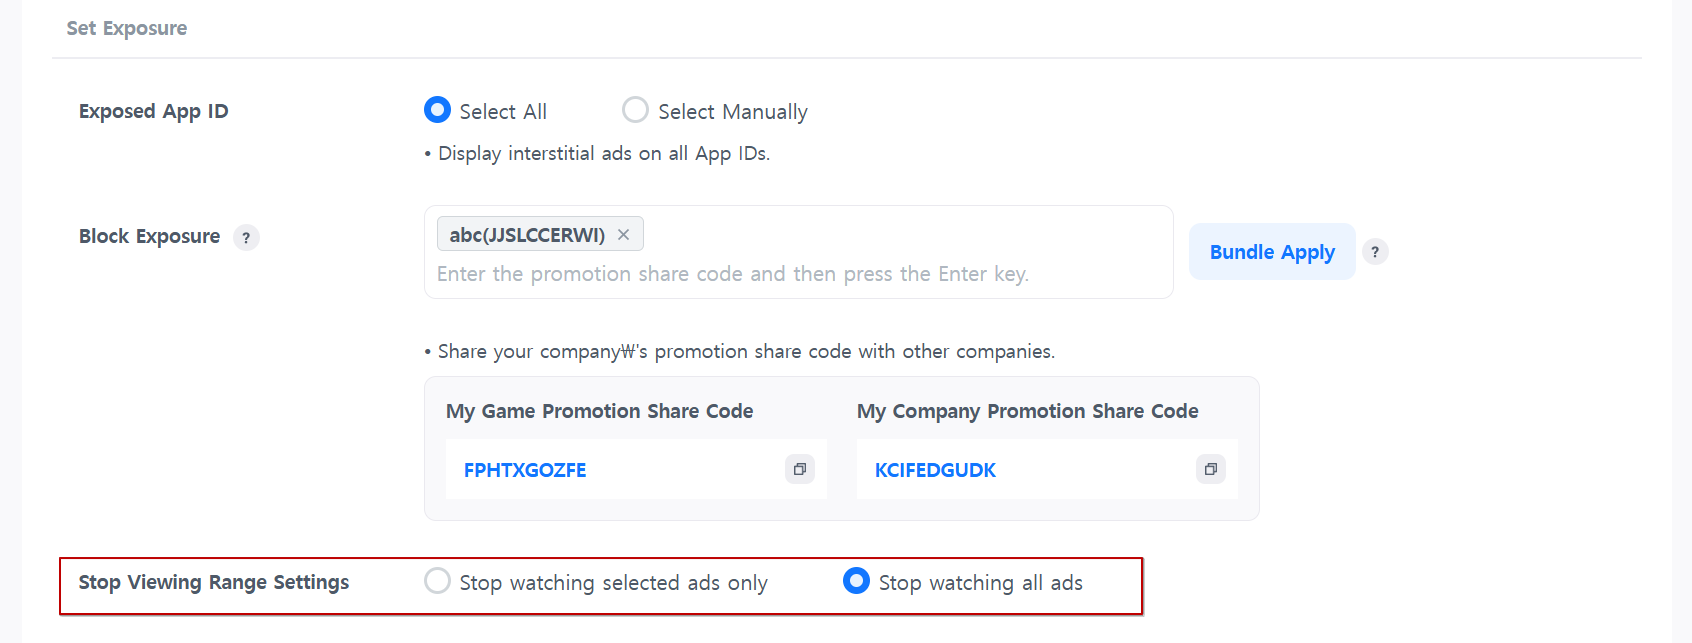Open the Block Exposure help tooltip icon
This screenshot has height=643, width=1692.
coord(246,238)
